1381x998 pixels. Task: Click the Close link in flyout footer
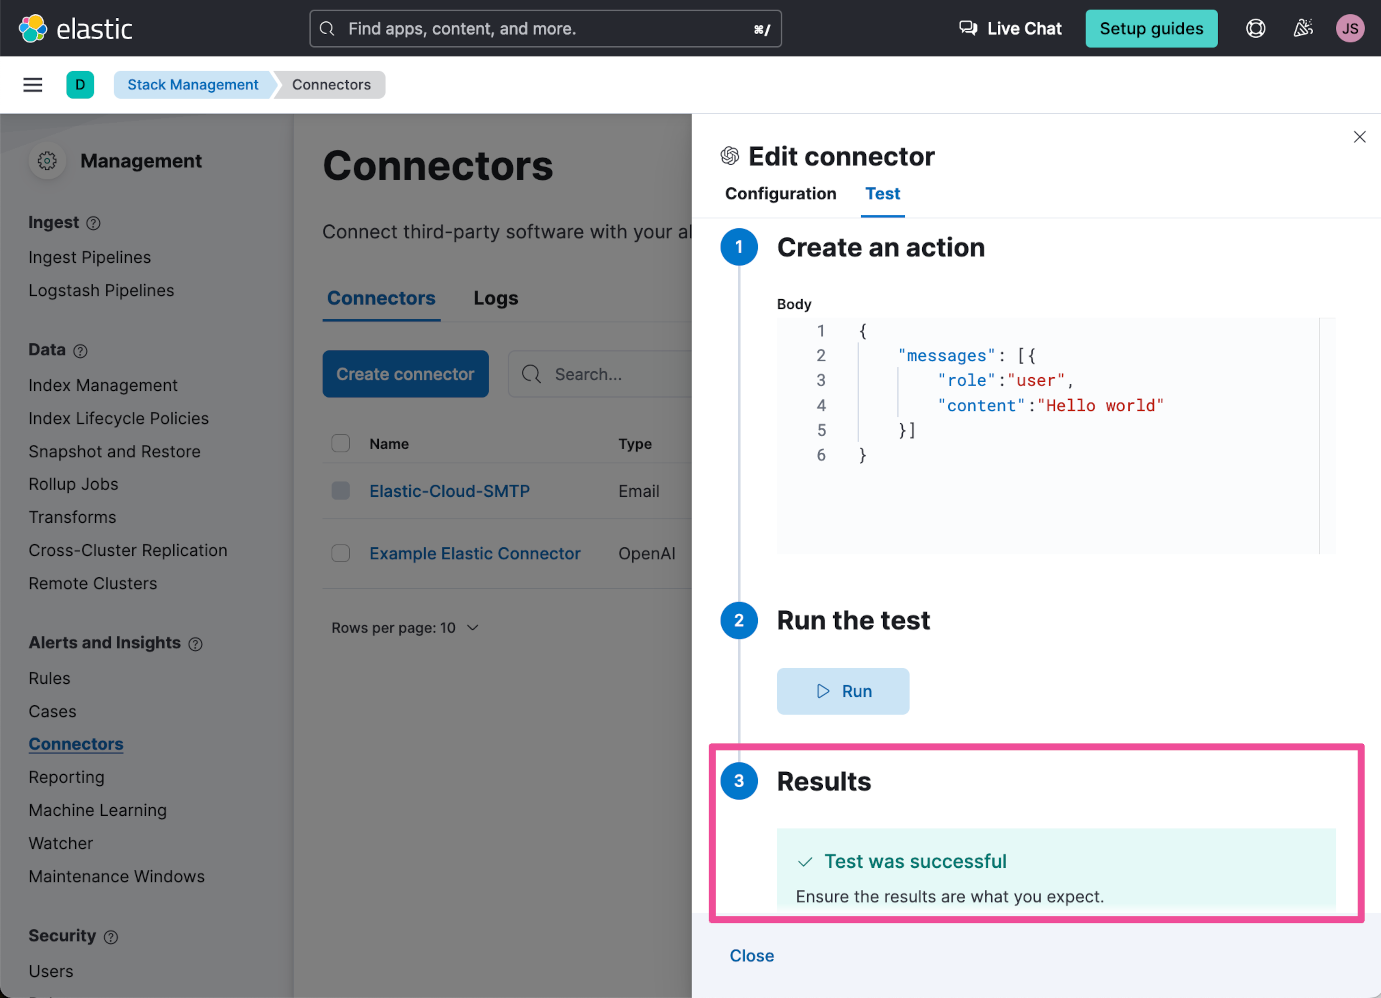pos(751,956)
